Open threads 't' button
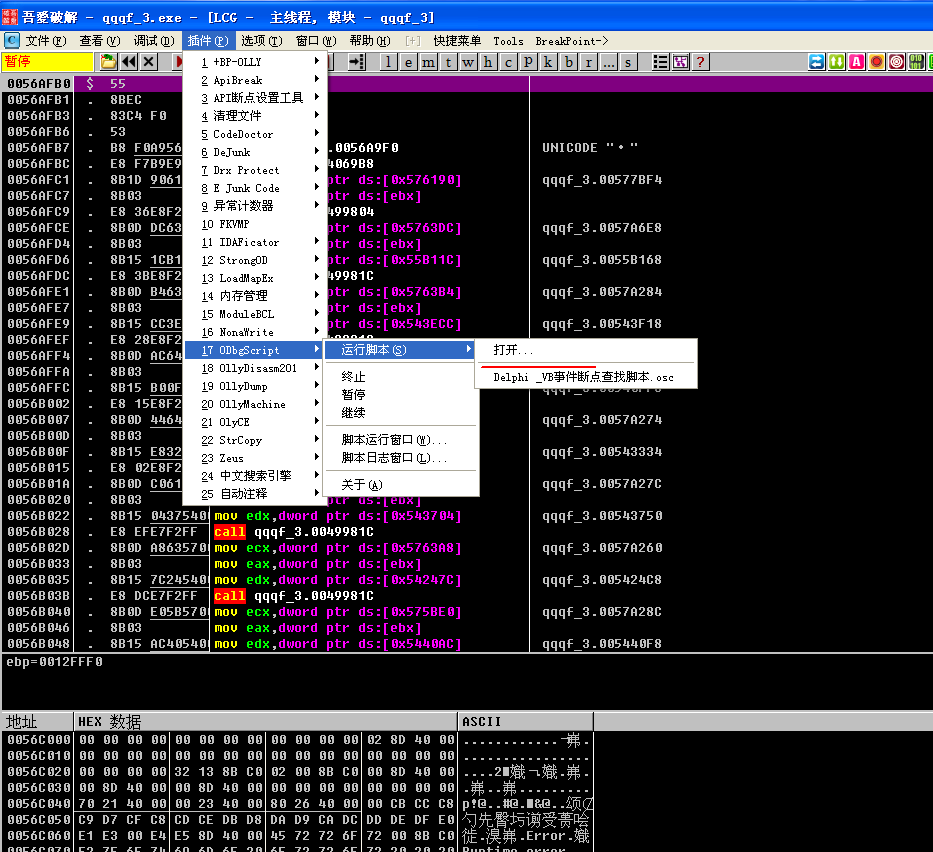The height and width of the screenshot is (852, 933). pos(448,62)
